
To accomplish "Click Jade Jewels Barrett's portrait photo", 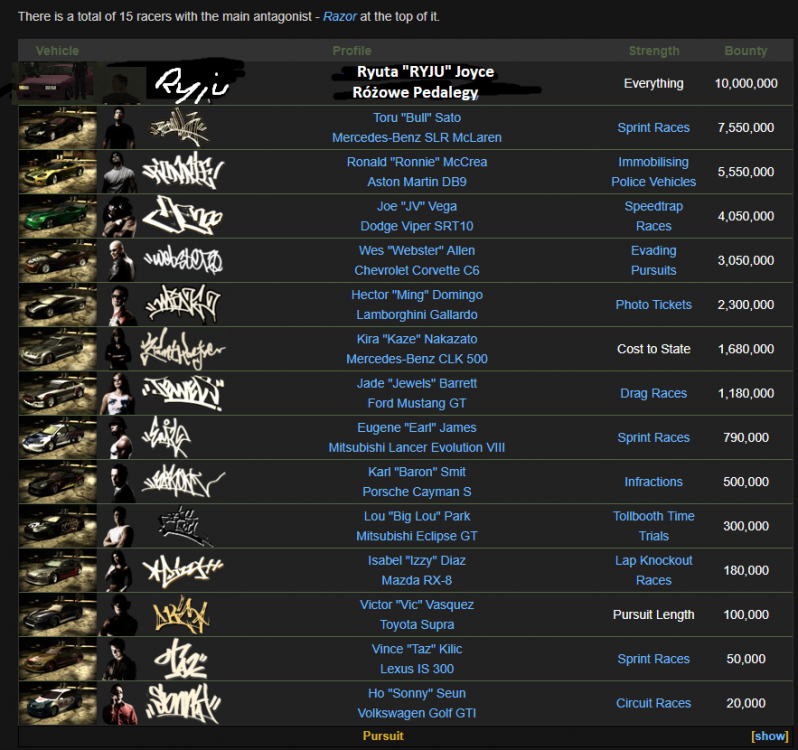I will click(119, 393).
